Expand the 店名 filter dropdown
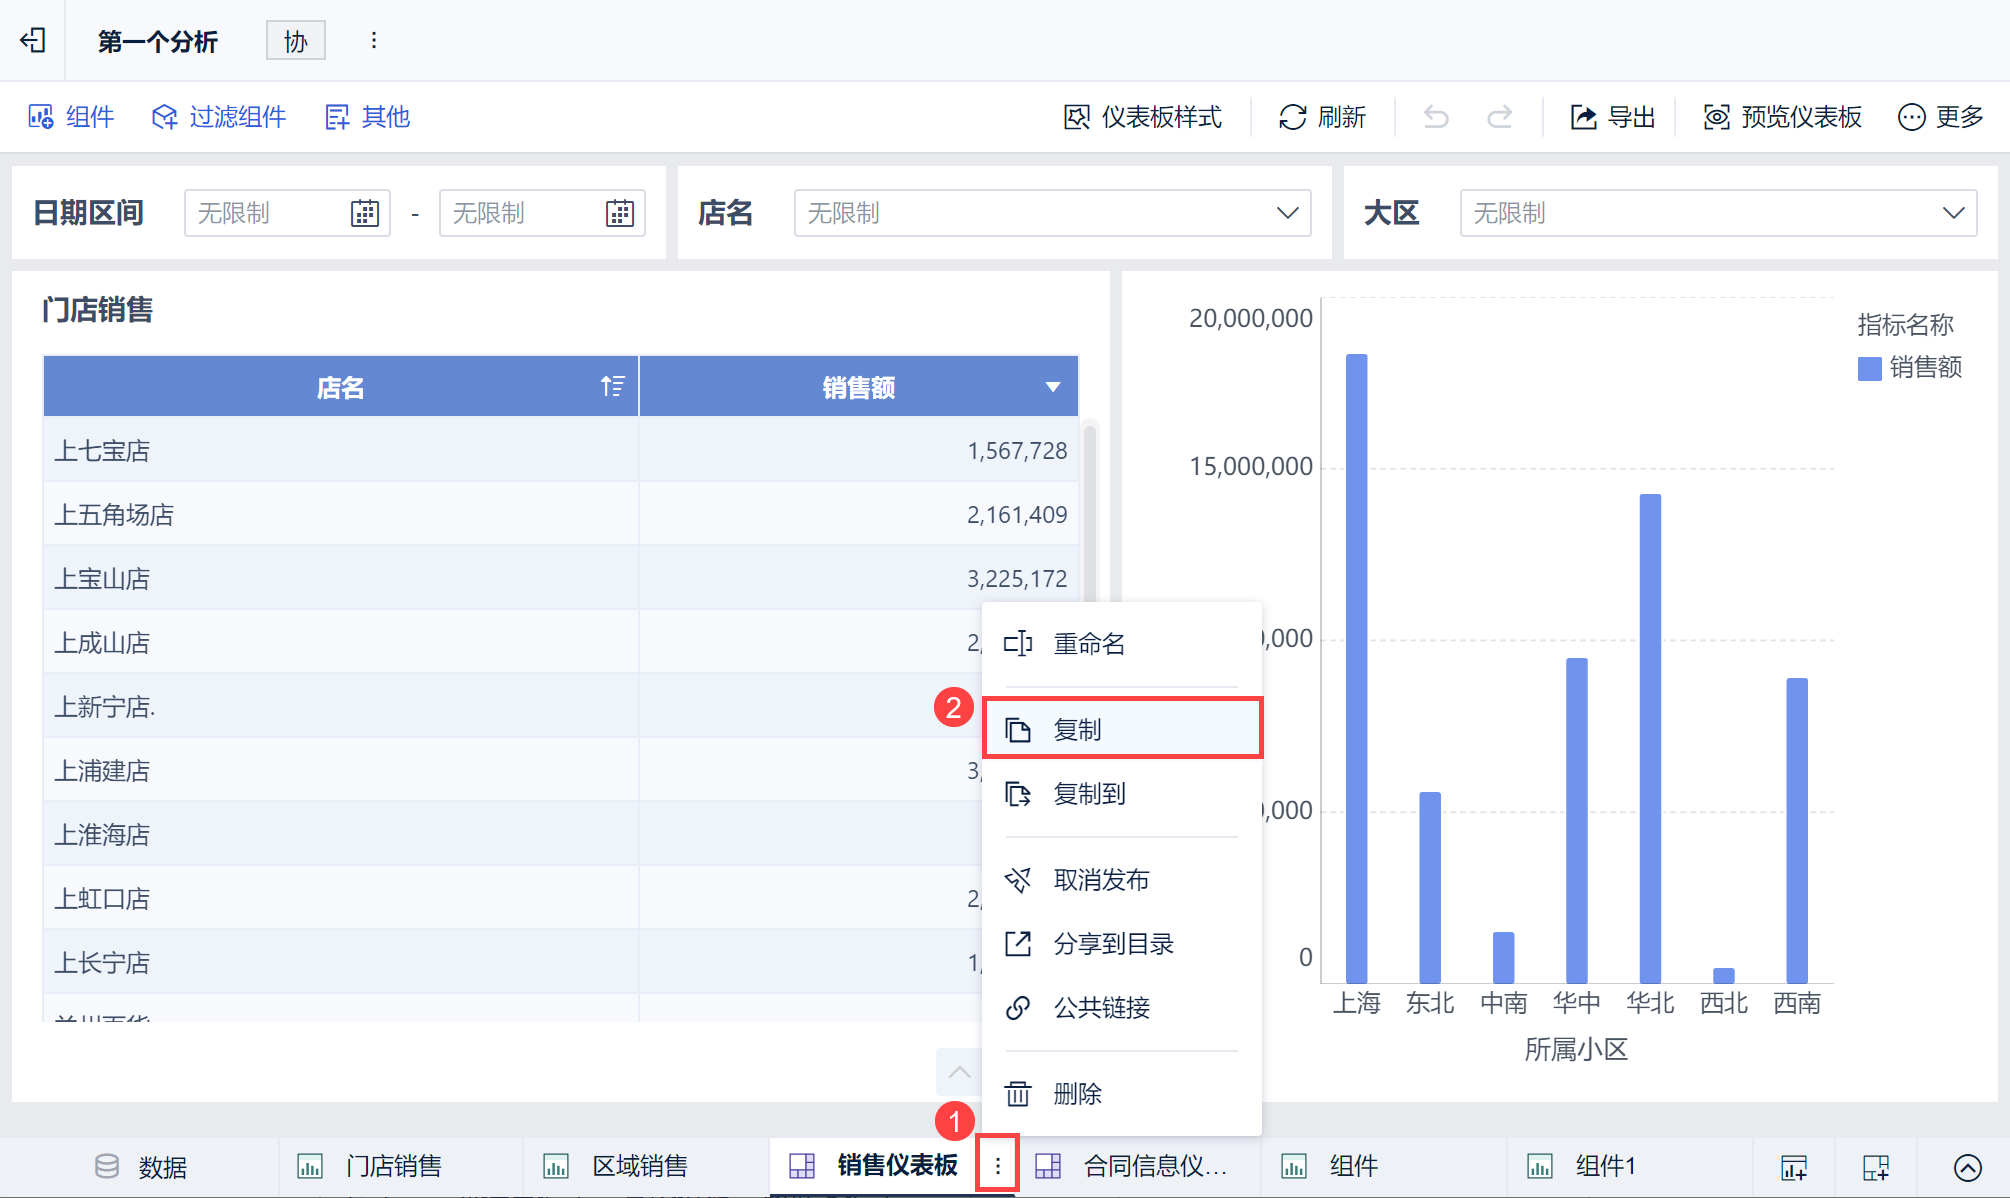Image resolution: width=2010 pixels, height=1198 pixels. pyautogui.click(x=1287, y=213)
